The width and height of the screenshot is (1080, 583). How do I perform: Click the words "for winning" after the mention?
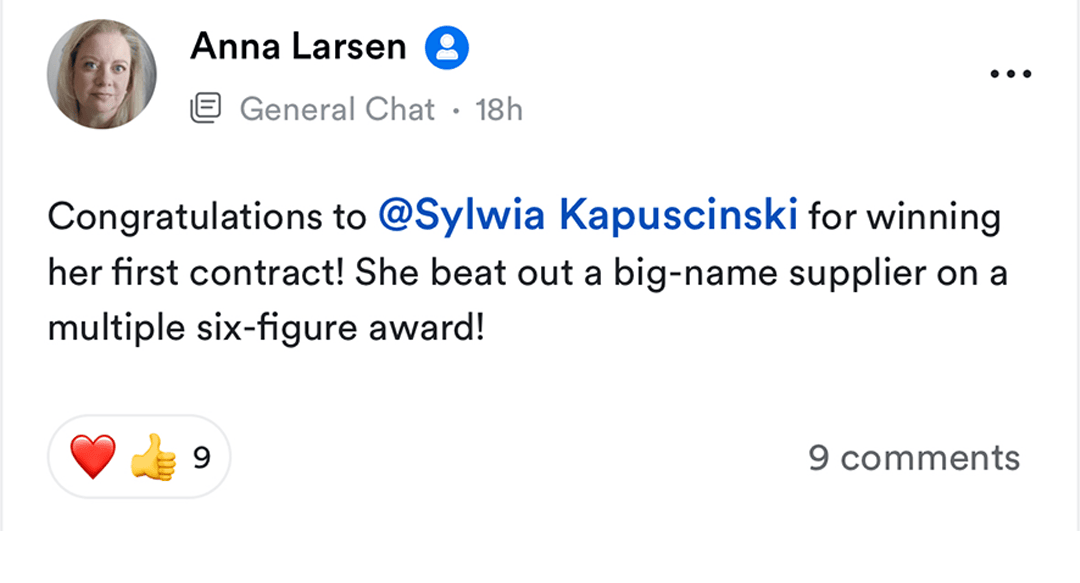(904, 217)
